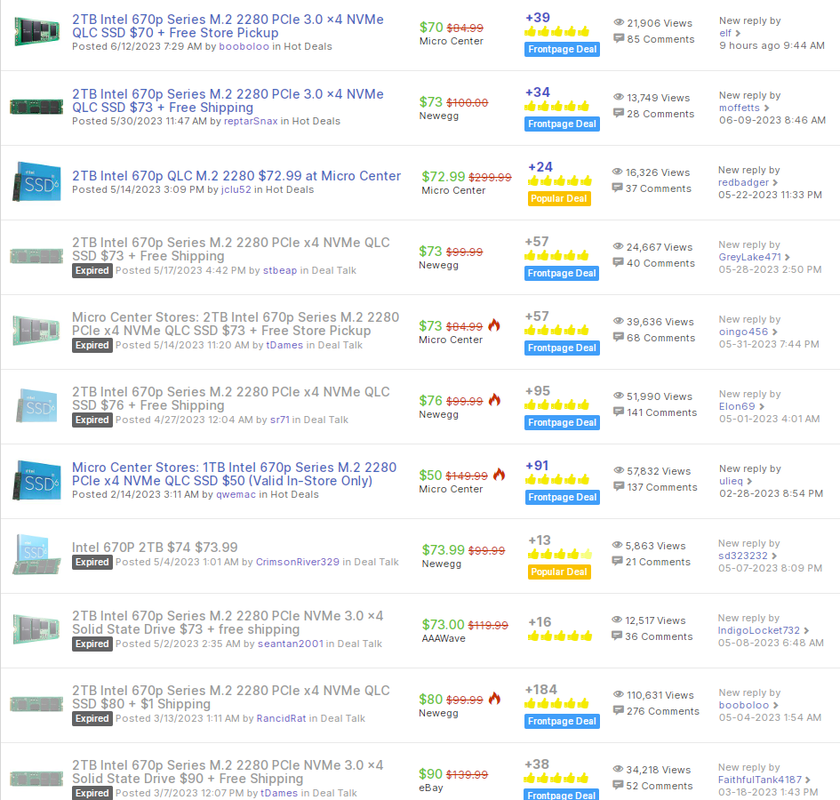Open the $70 Free Store Pickup deal title

[x=228, y=26]
